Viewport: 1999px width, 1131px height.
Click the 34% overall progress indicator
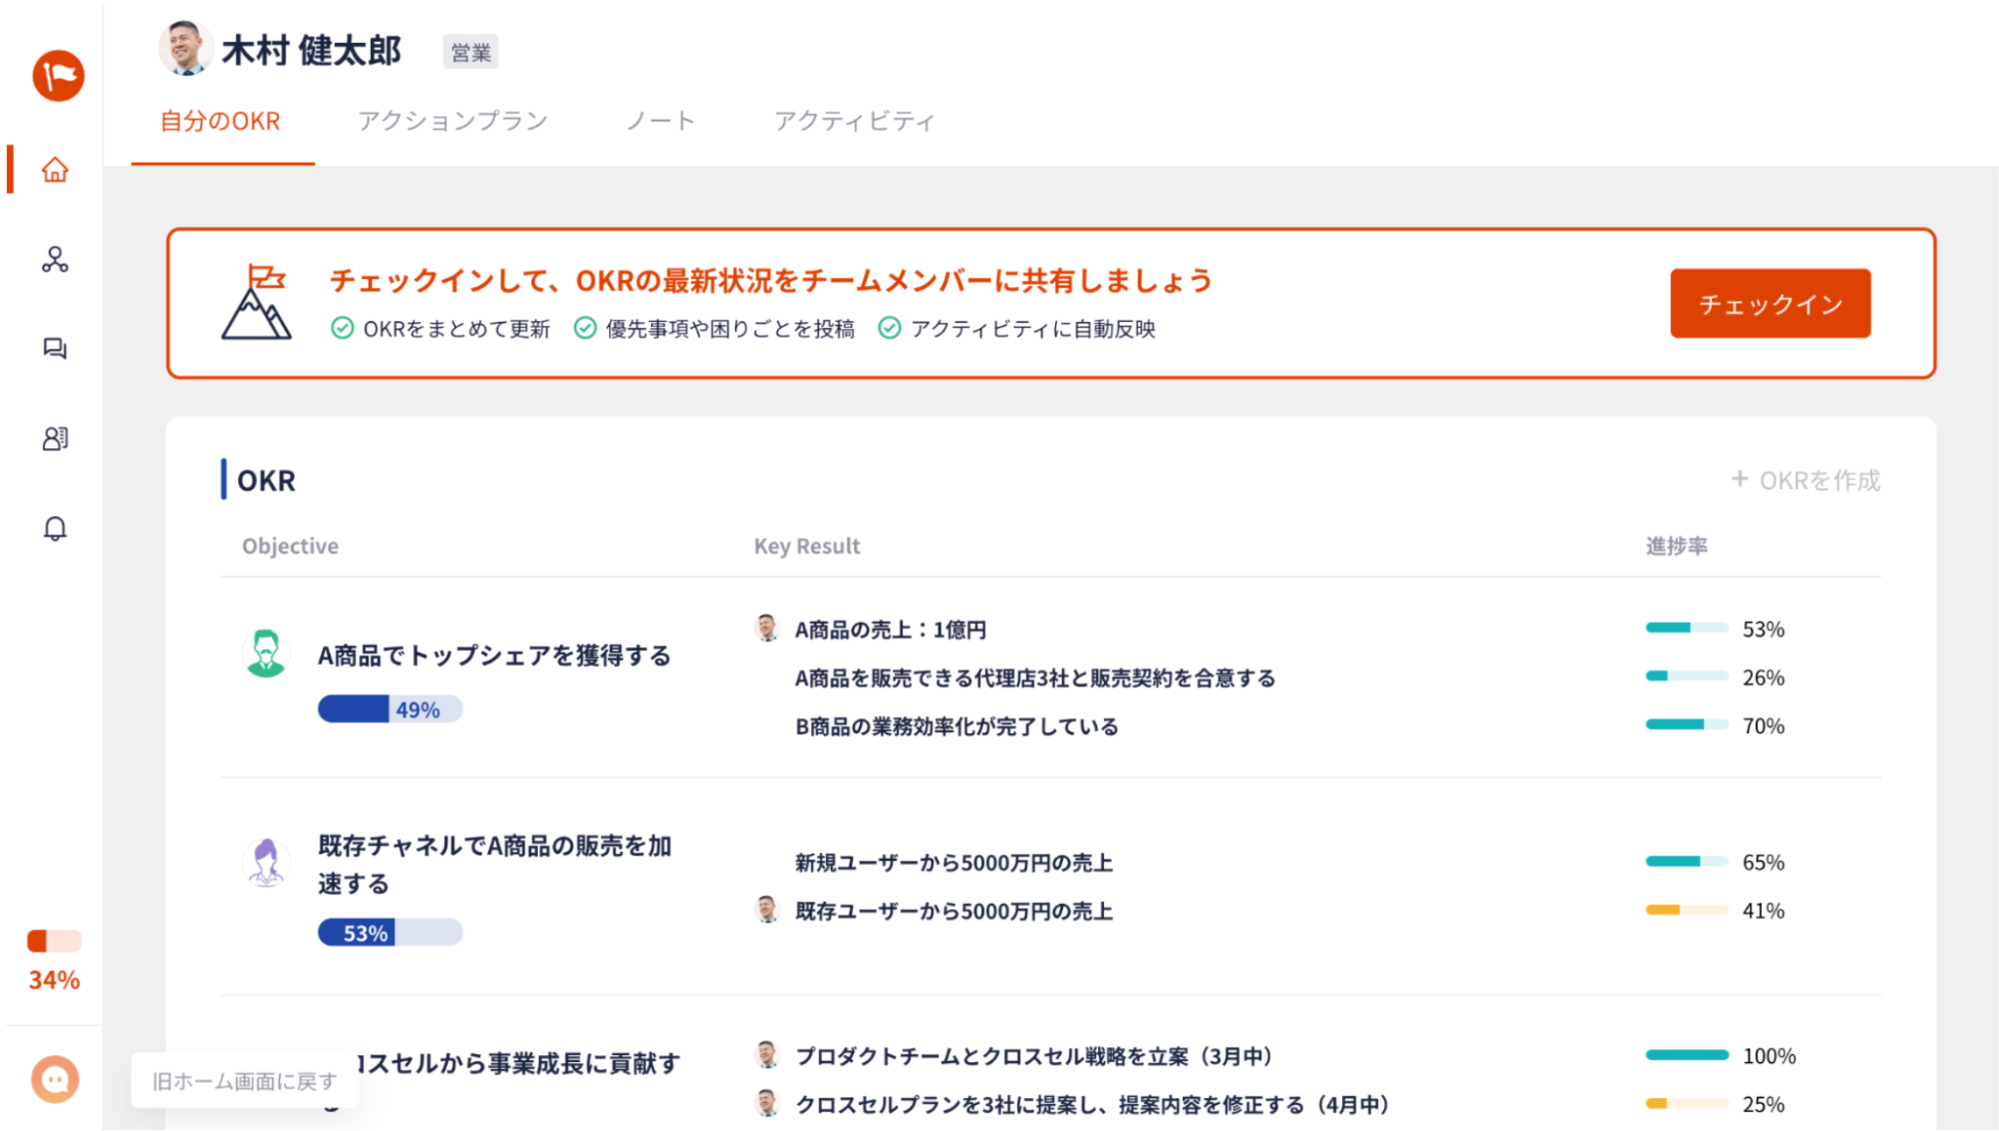tap(54, 960)
